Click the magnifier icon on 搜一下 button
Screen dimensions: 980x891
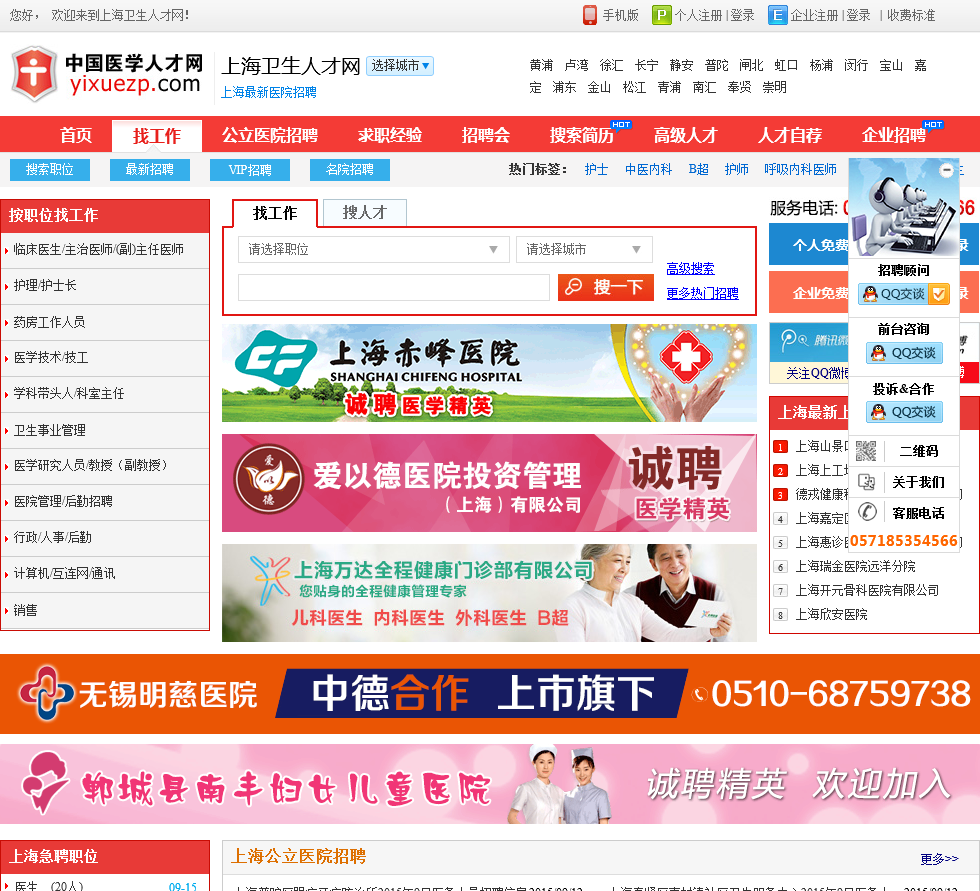[573, 287]
